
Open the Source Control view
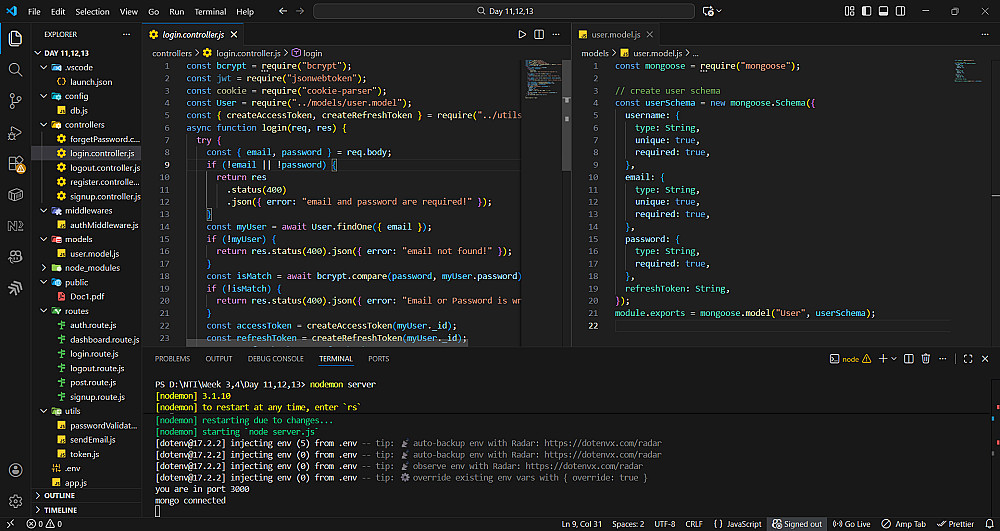pyautogui.click(x=15, y=101)
